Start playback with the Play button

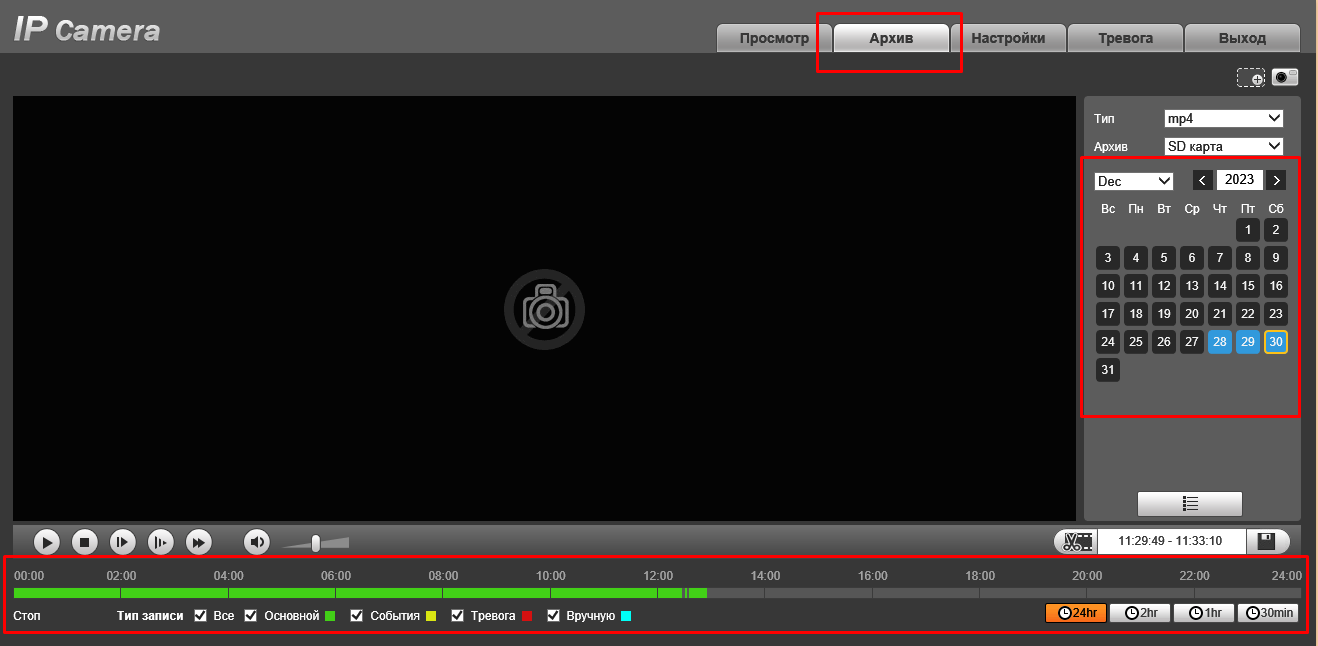point(47,542)
